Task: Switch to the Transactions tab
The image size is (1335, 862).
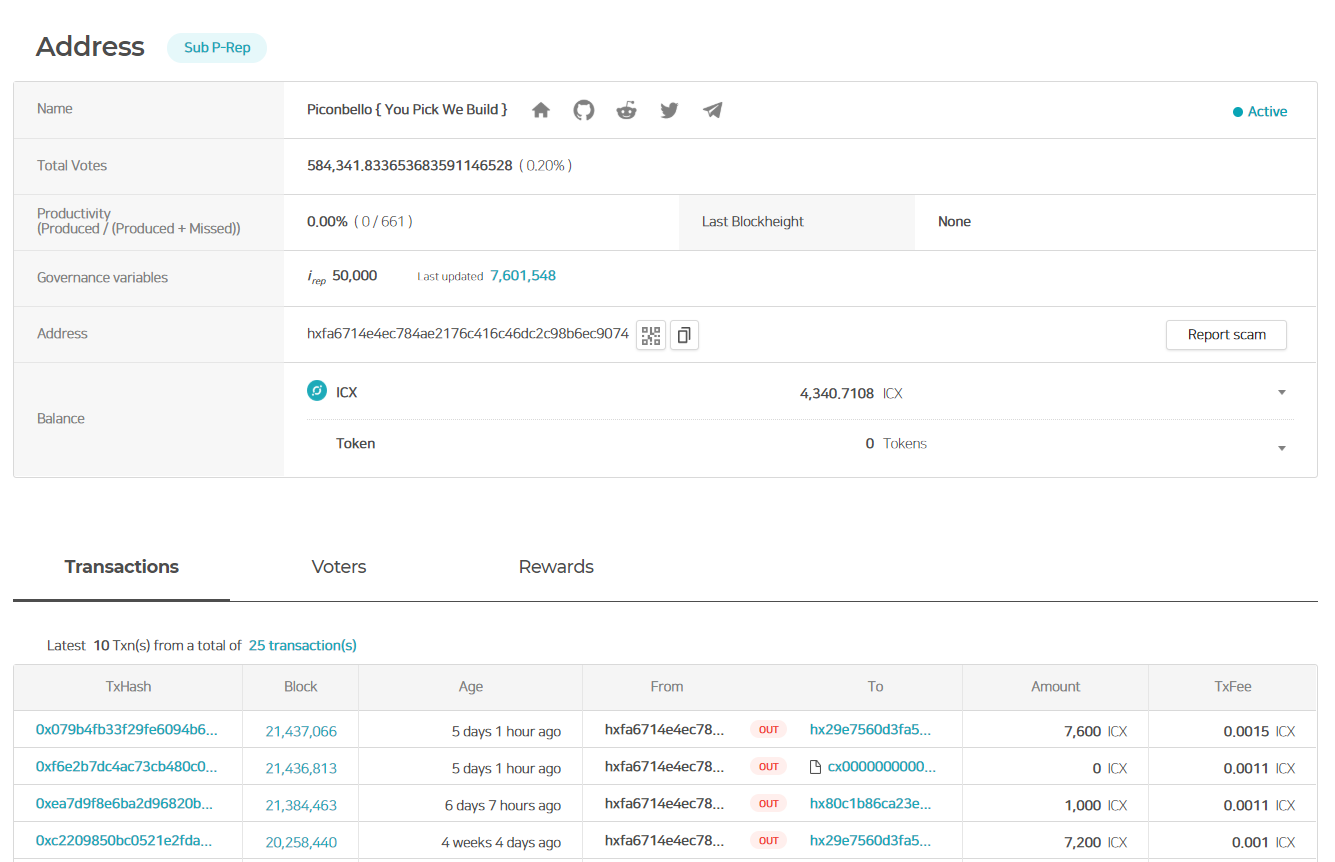Action: [x=122, y=567]
